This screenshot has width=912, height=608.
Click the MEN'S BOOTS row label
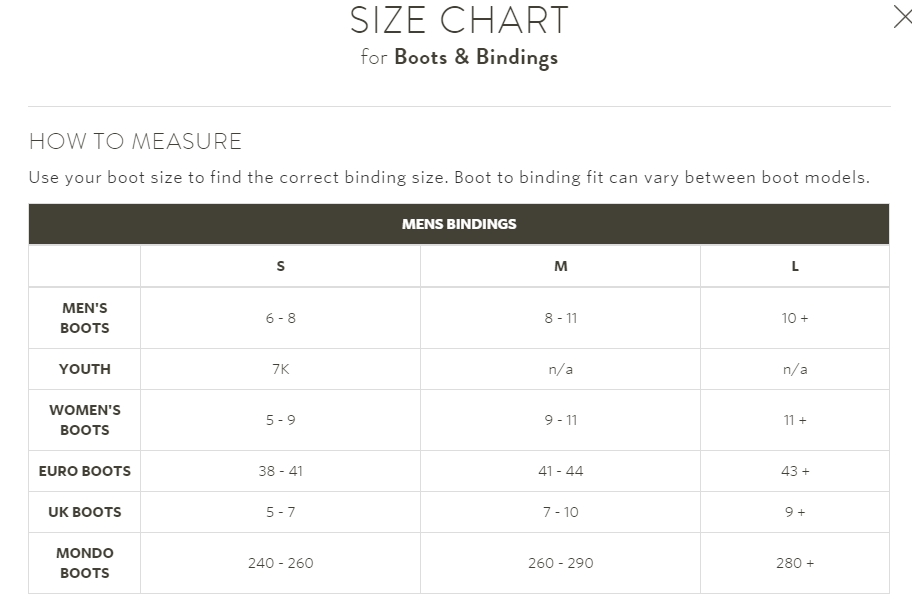[84, 318]
